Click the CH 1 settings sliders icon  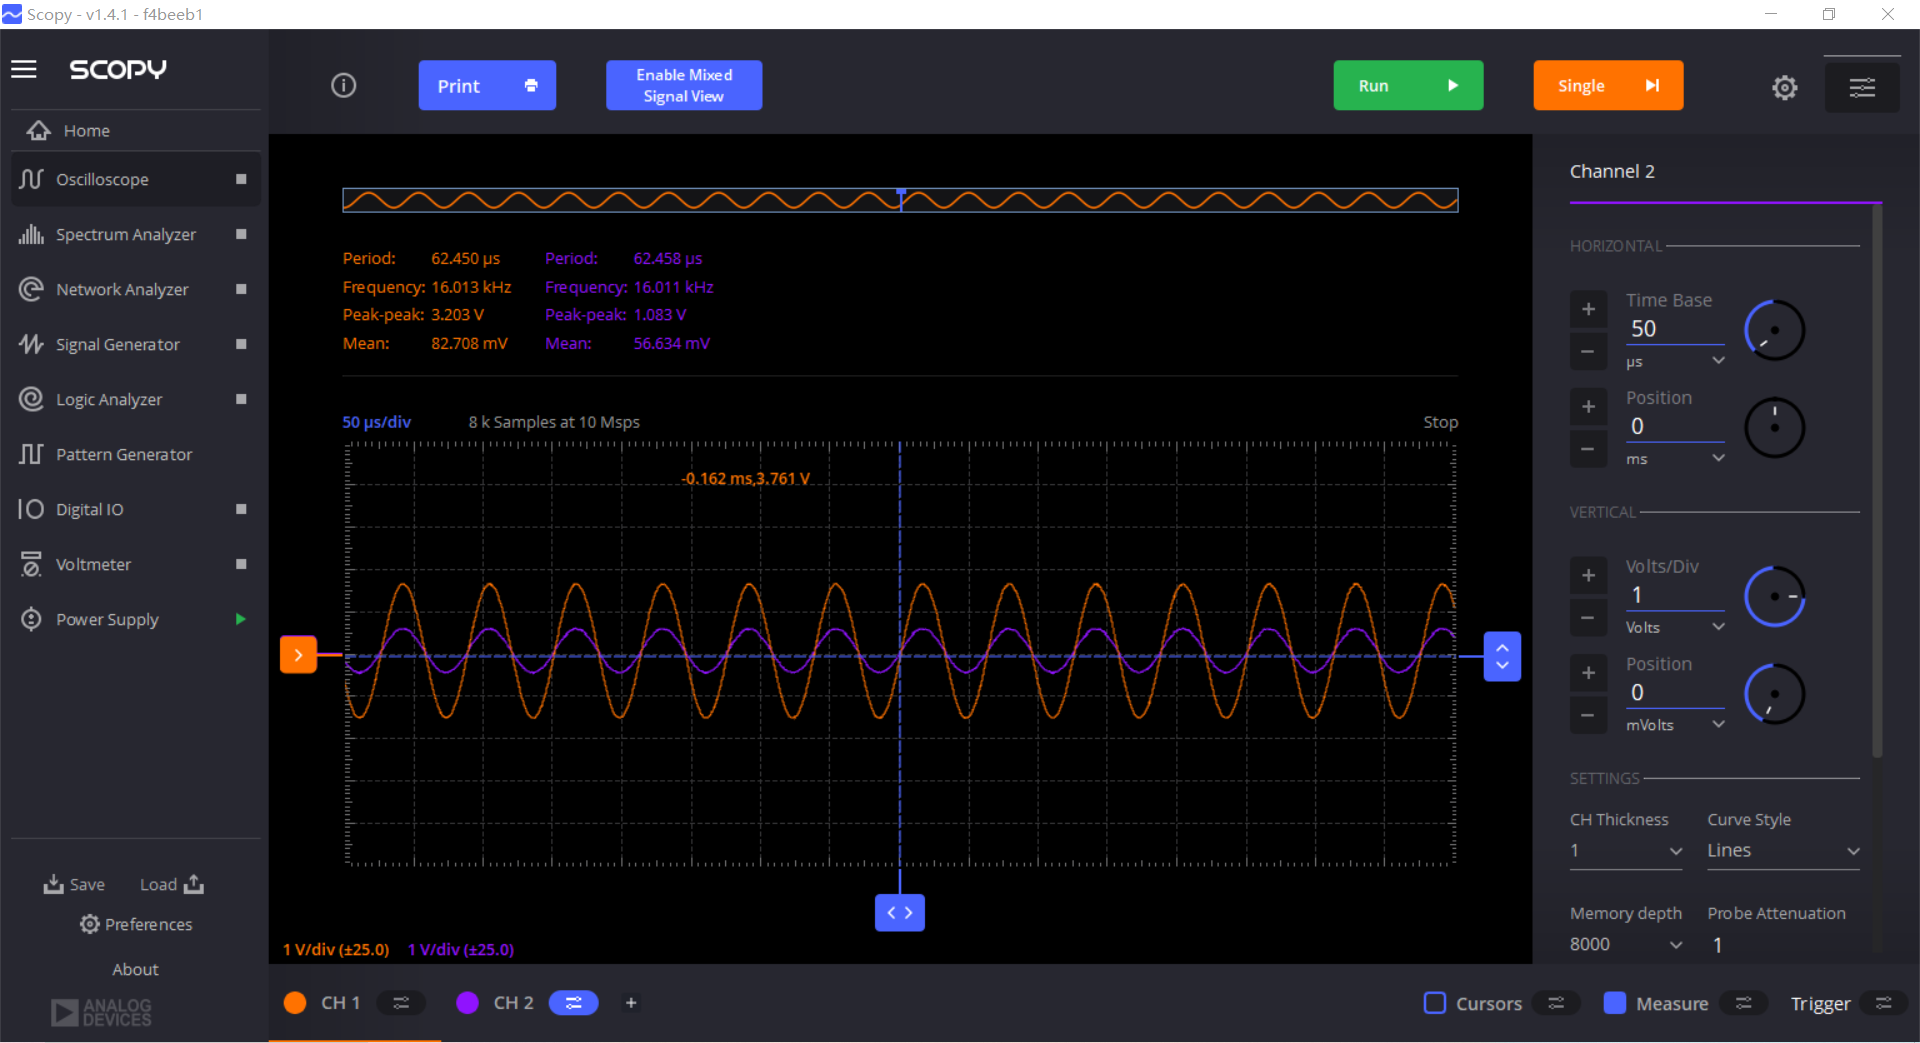(x=401, y=1003)
